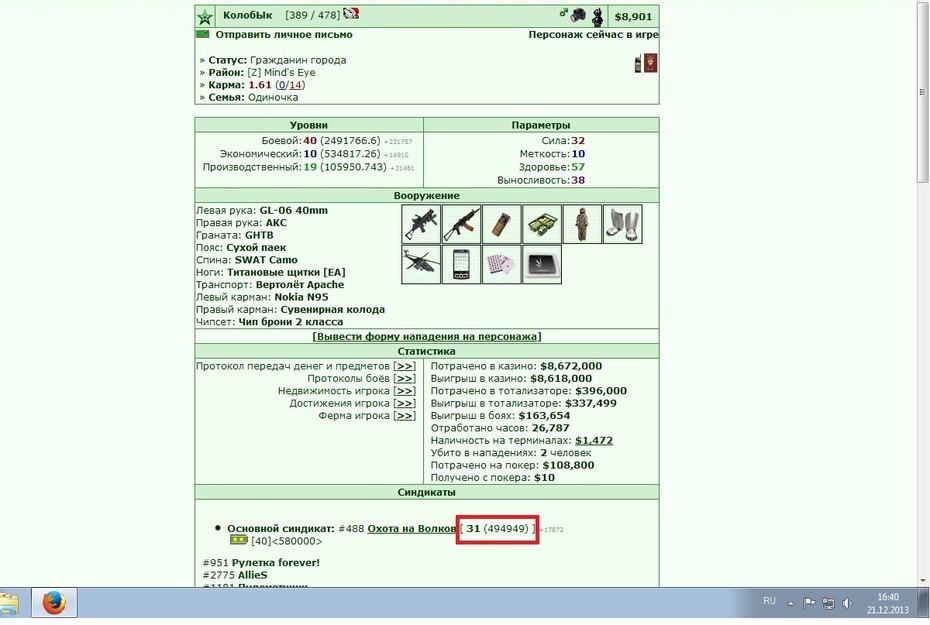Click the $8,901 money amount in header

click(633, 17)
